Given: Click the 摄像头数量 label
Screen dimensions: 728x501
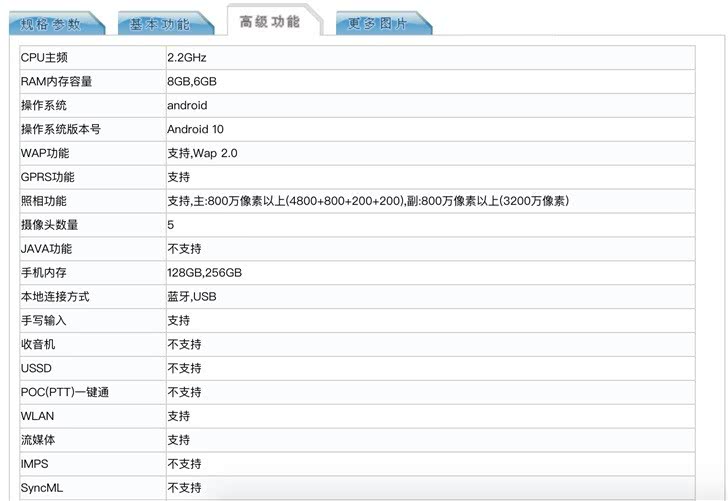Looking at the screenshot, I should point(49,225).
